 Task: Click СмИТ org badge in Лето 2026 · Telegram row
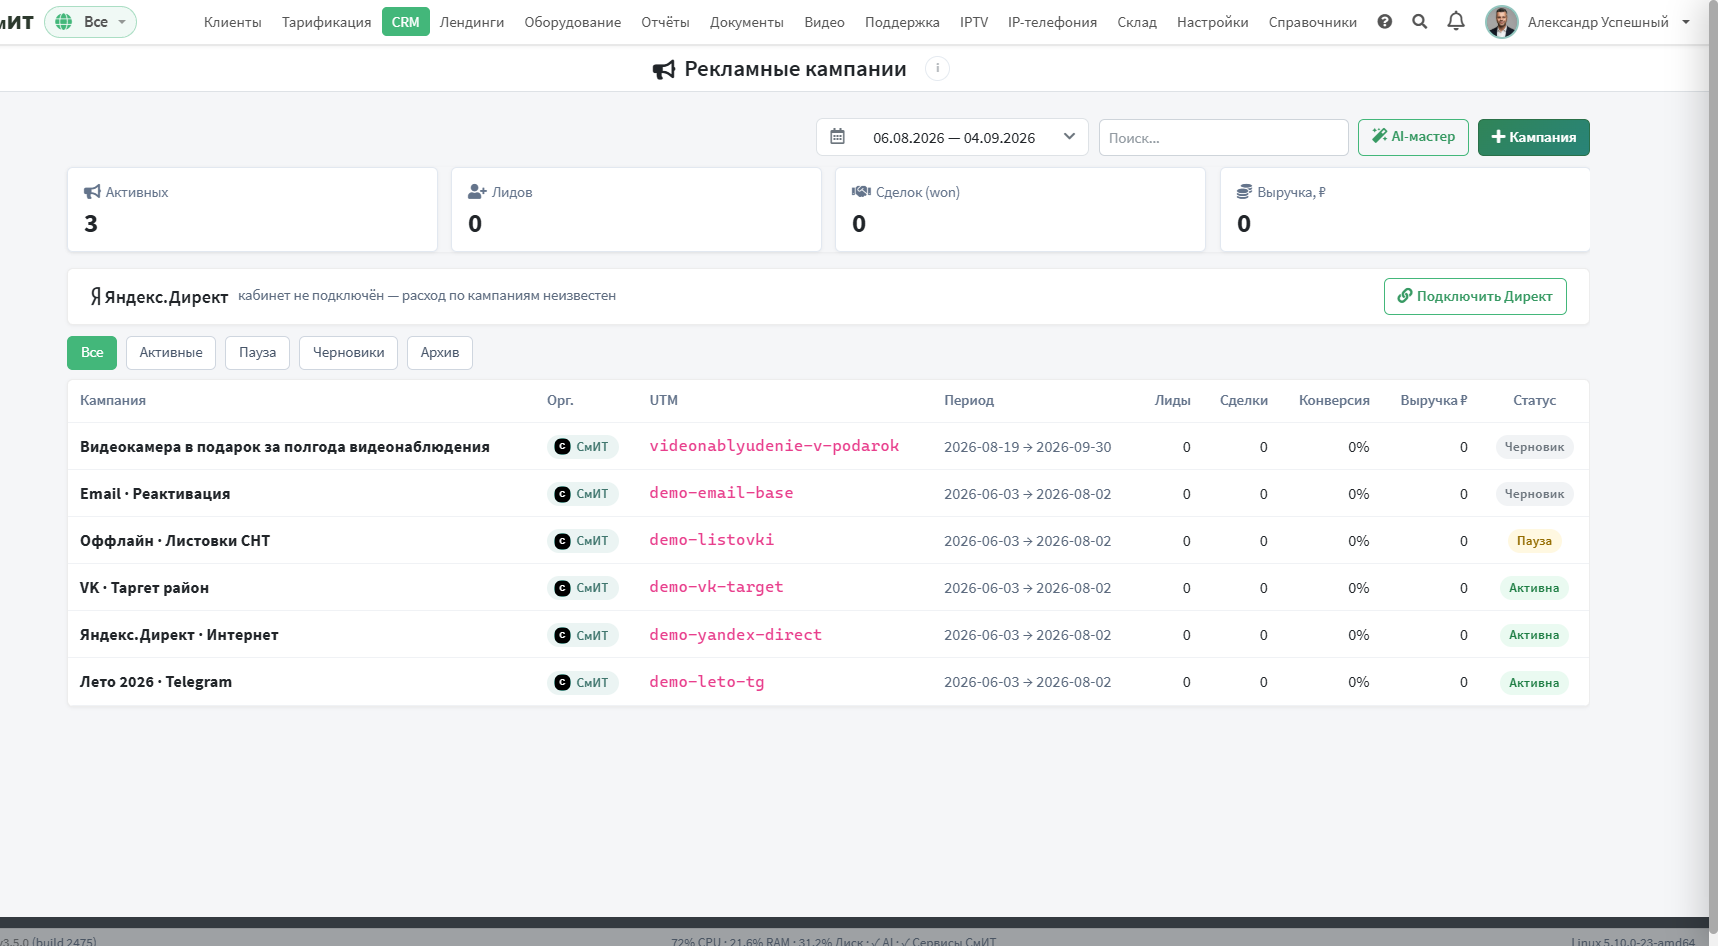[x=583, y=682]
